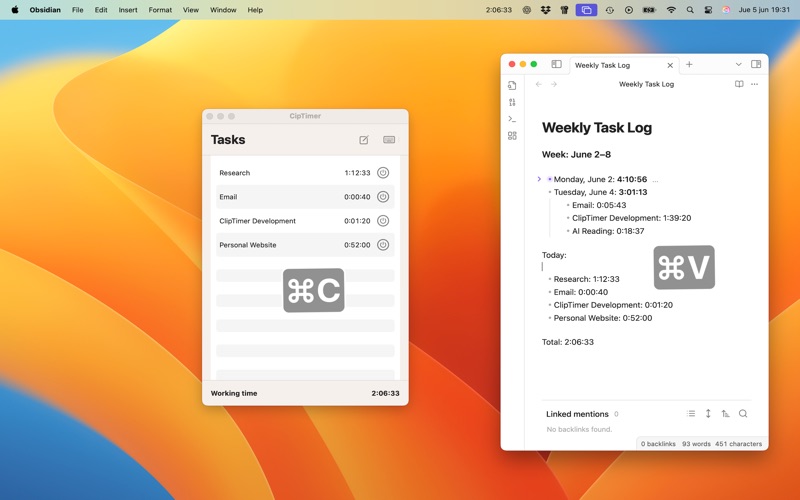Navigate forward in Obsidian note history

point(554,84)
